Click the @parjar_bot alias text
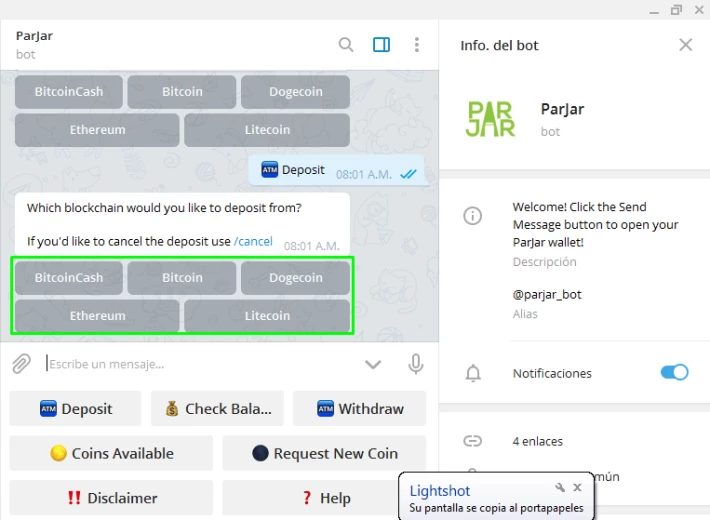 547,294
